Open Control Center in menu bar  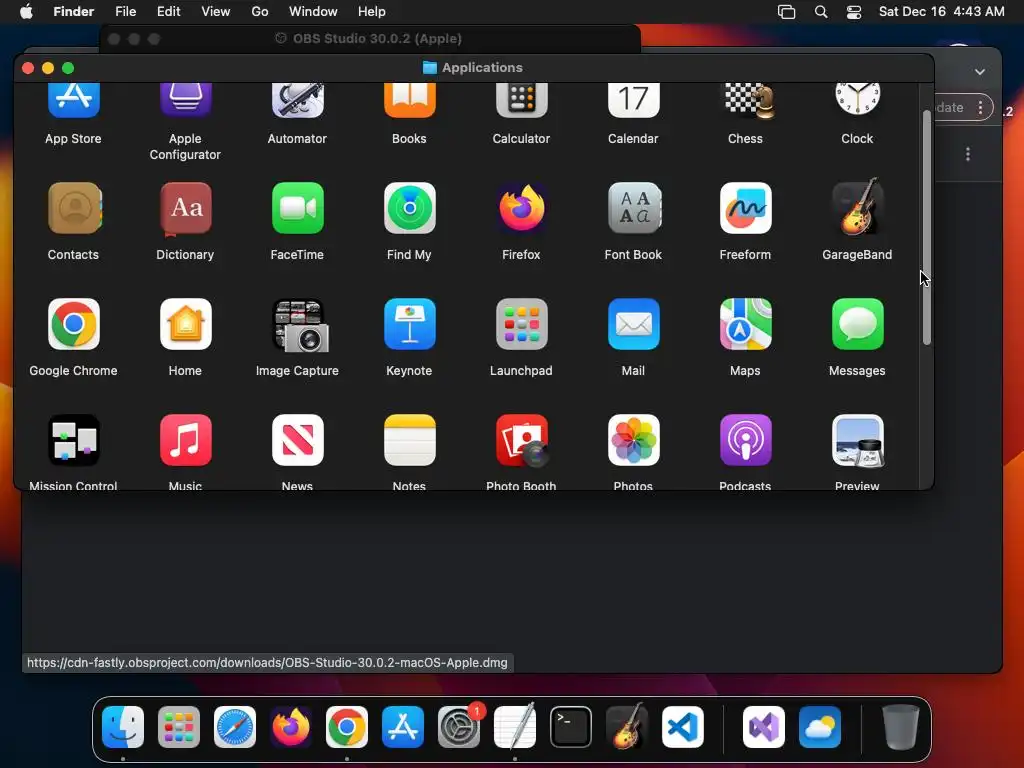click(854, 12)
